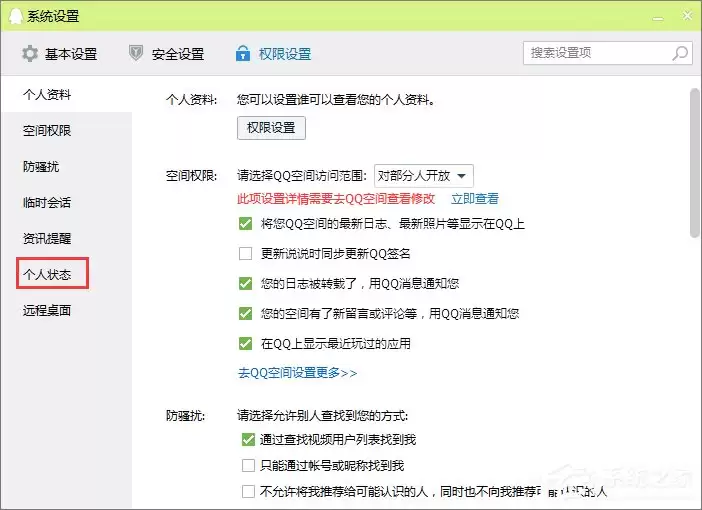Click the 立即查看 link

(x=475, y=198)
